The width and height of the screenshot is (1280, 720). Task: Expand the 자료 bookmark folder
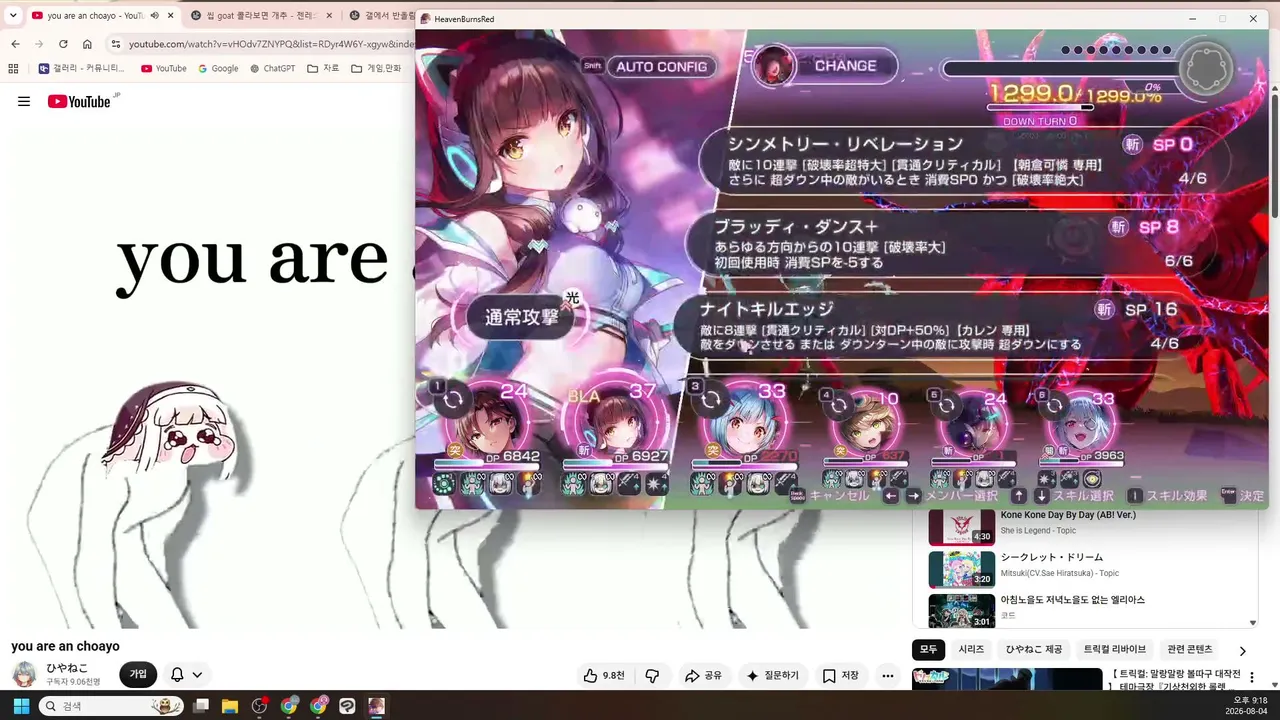[x=323, y=69]
